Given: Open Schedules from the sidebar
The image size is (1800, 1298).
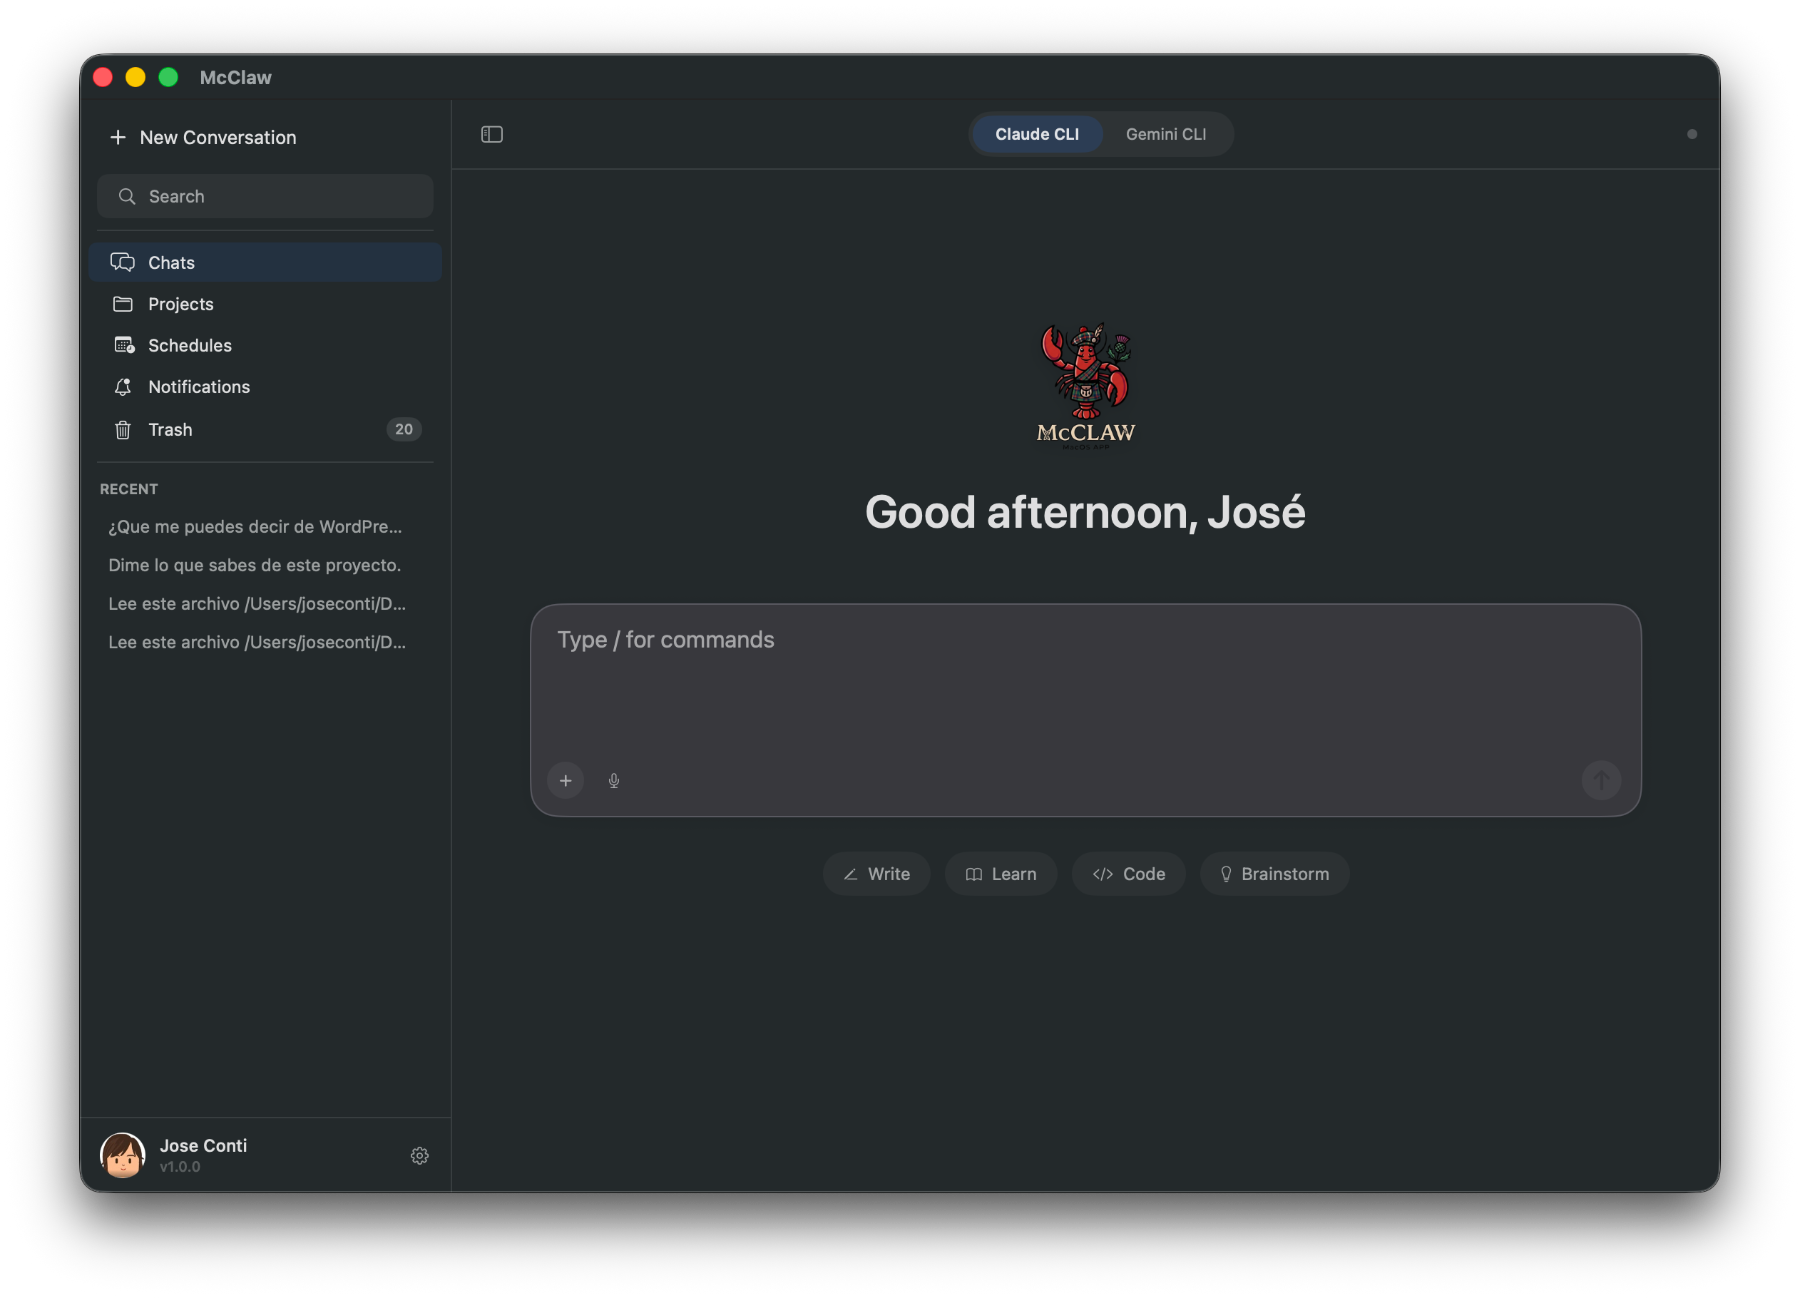Looking at the screenshot, I should pyautogui.click(x=190, y=345).
